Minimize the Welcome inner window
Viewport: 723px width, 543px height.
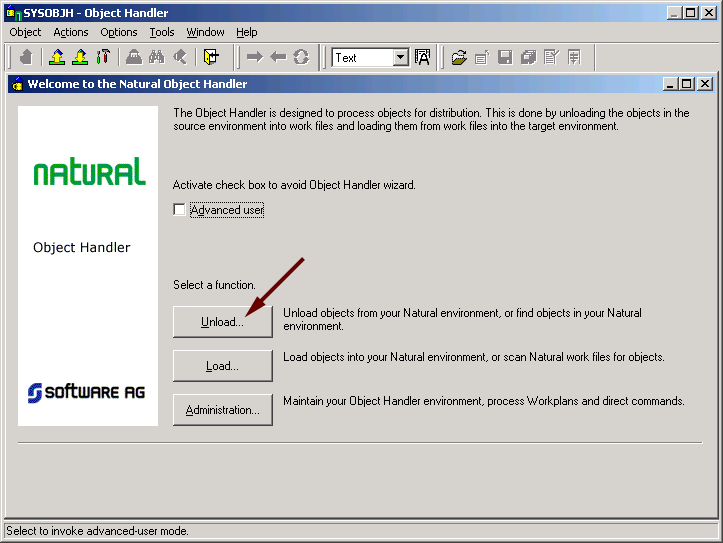point(670,84)
